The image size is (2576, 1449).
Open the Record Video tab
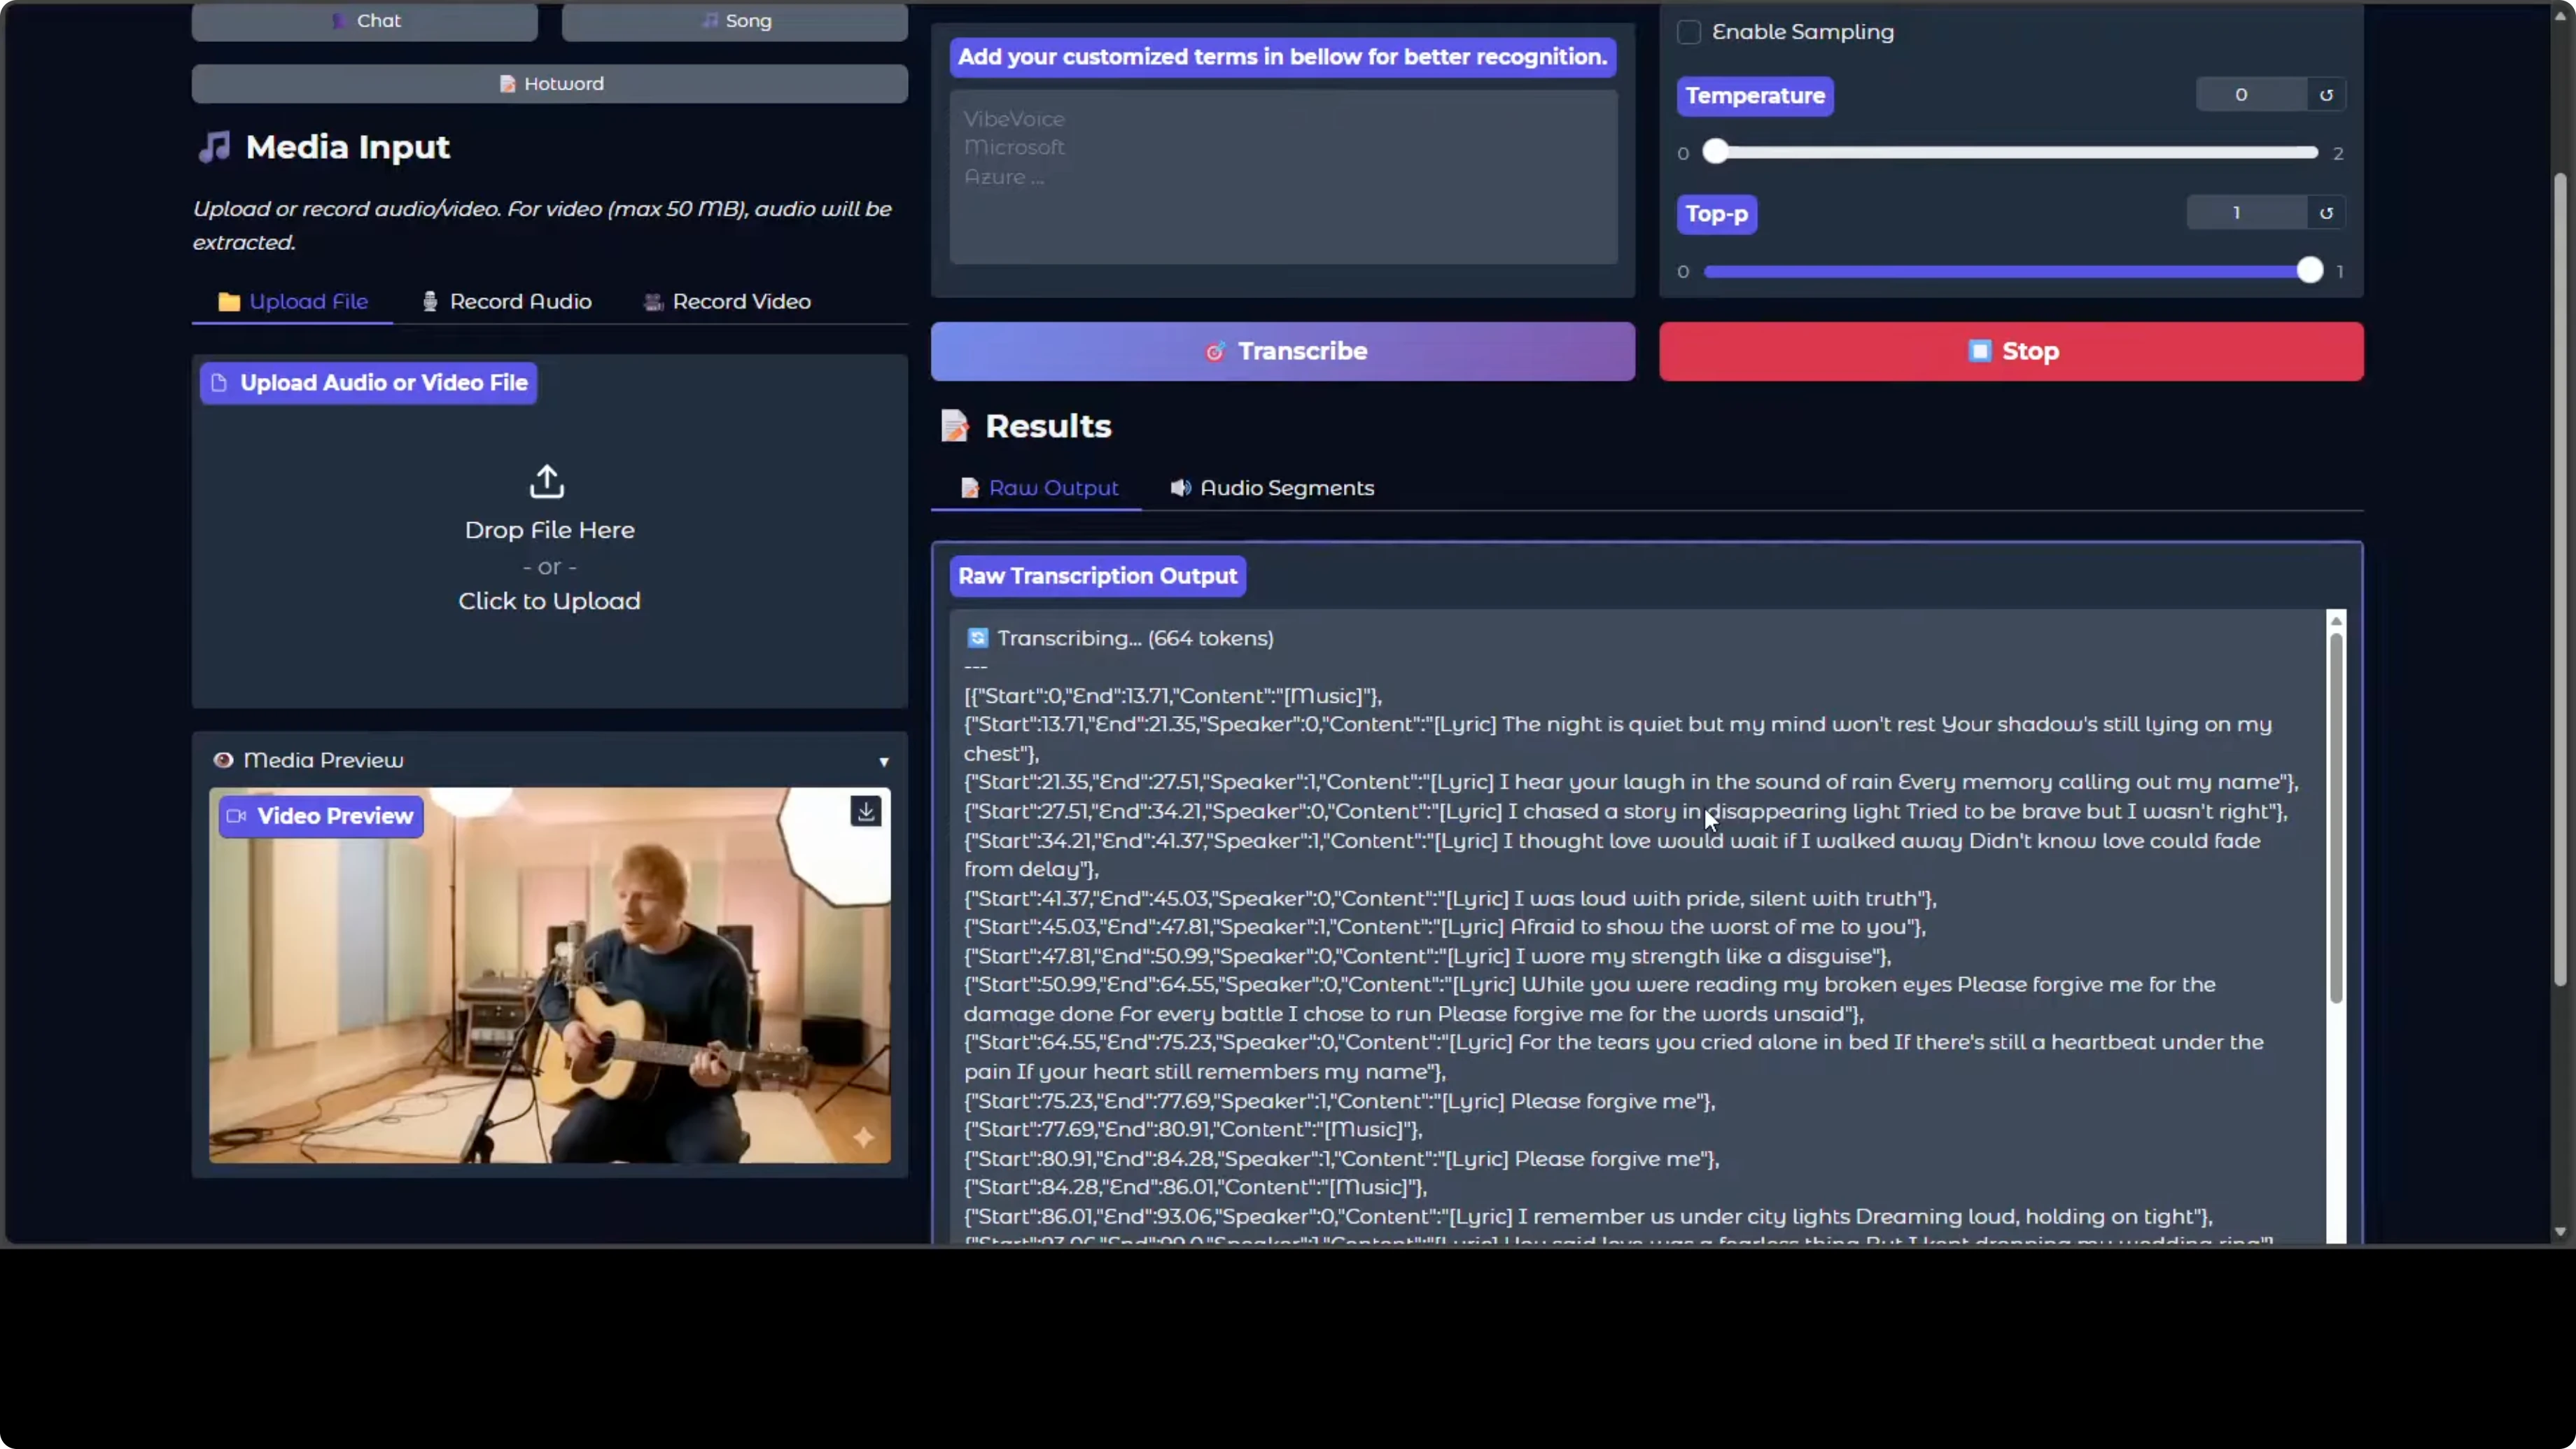coord(727,302)
